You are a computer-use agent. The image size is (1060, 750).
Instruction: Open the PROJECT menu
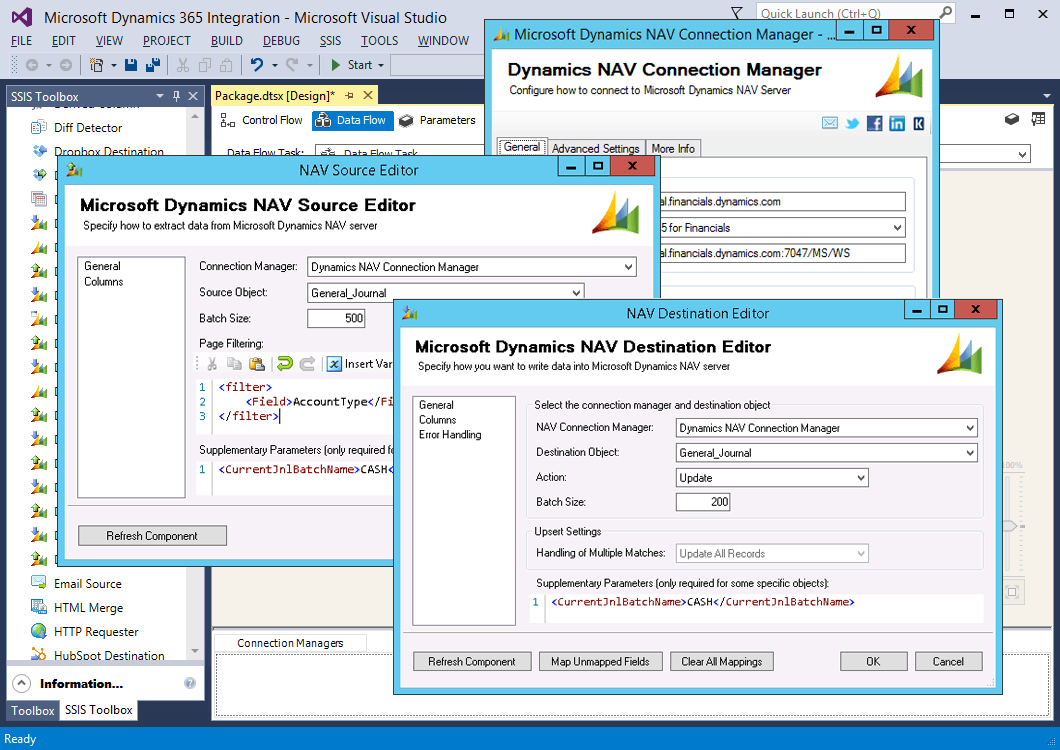[166, 41]
